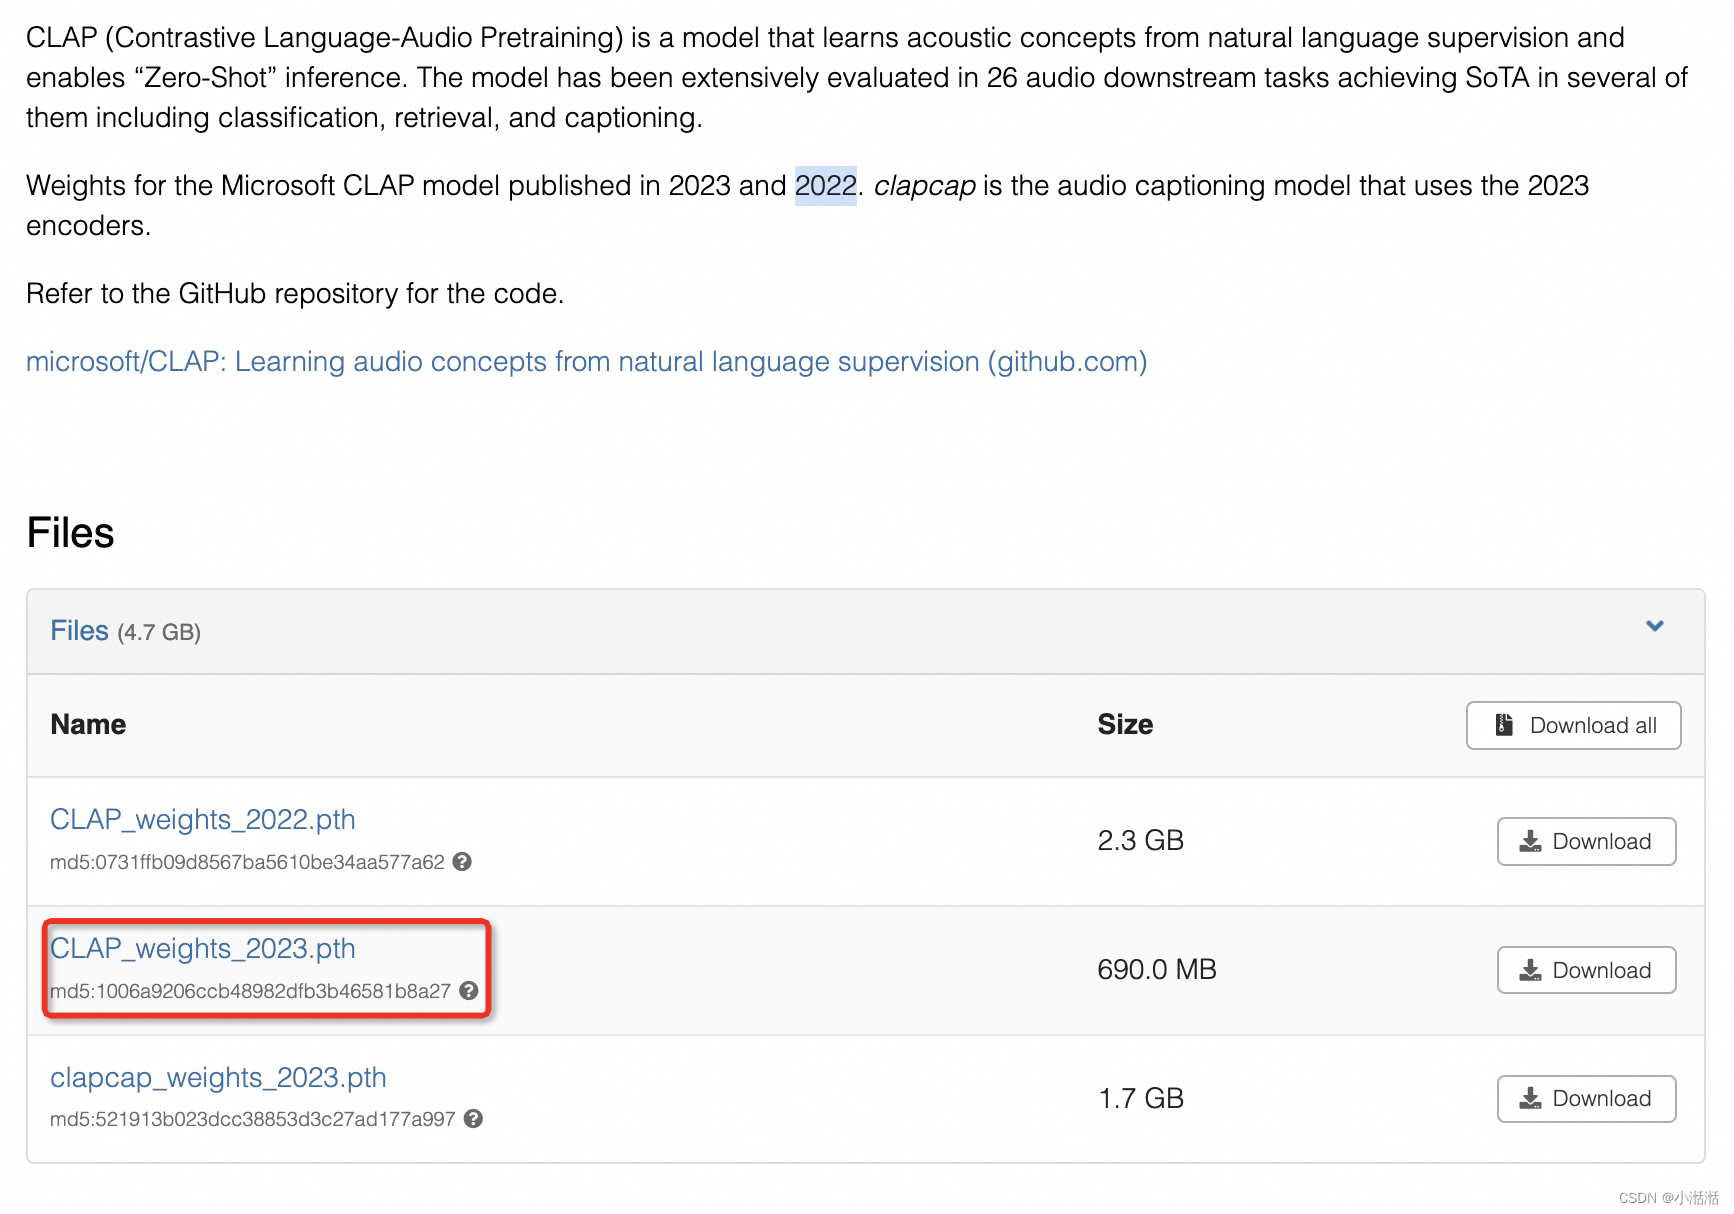This screenshot has height=1214, width=1734.
Task: Click the 690.0 MB size value
Action: (1157, 969)
